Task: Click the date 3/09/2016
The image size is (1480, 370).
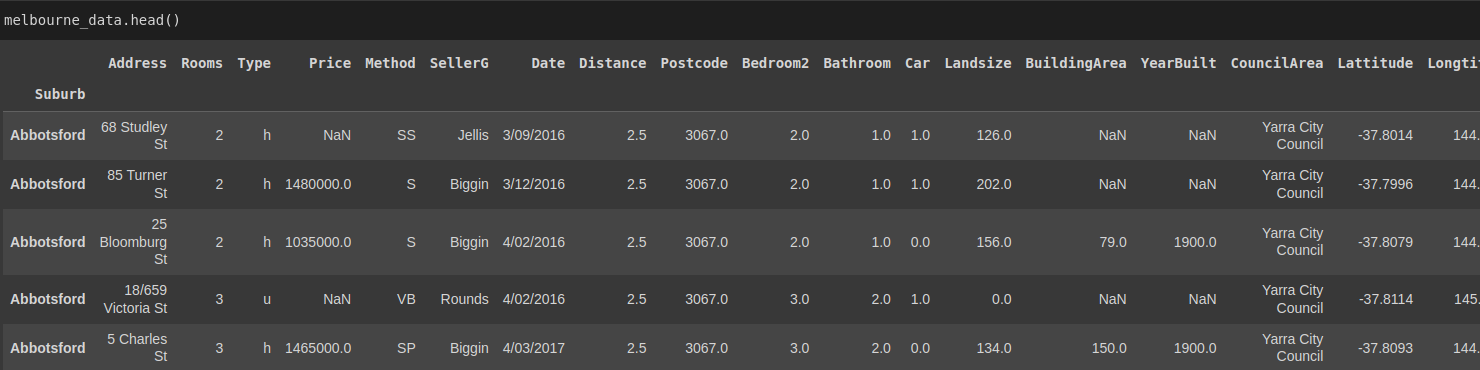Action: coord(534,135)
